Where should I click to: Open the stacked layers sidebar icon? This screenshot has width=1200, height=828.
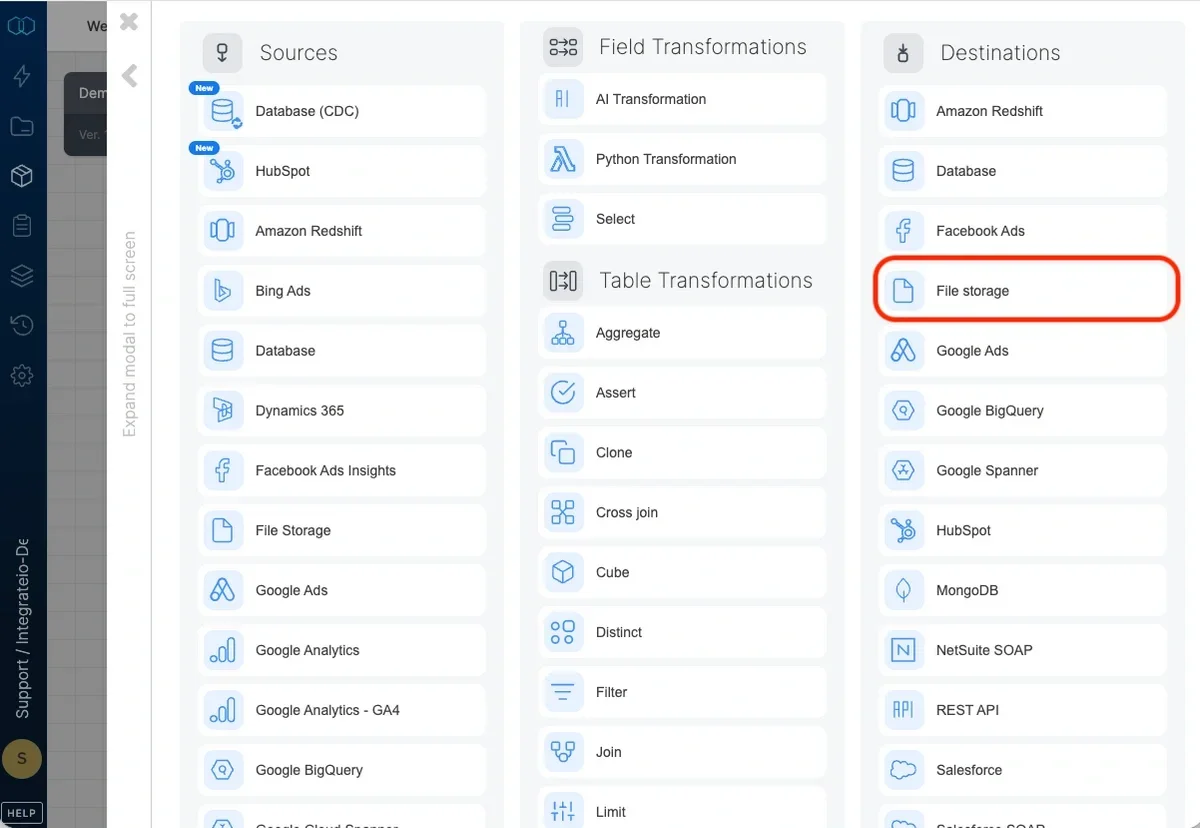point(22,276)
